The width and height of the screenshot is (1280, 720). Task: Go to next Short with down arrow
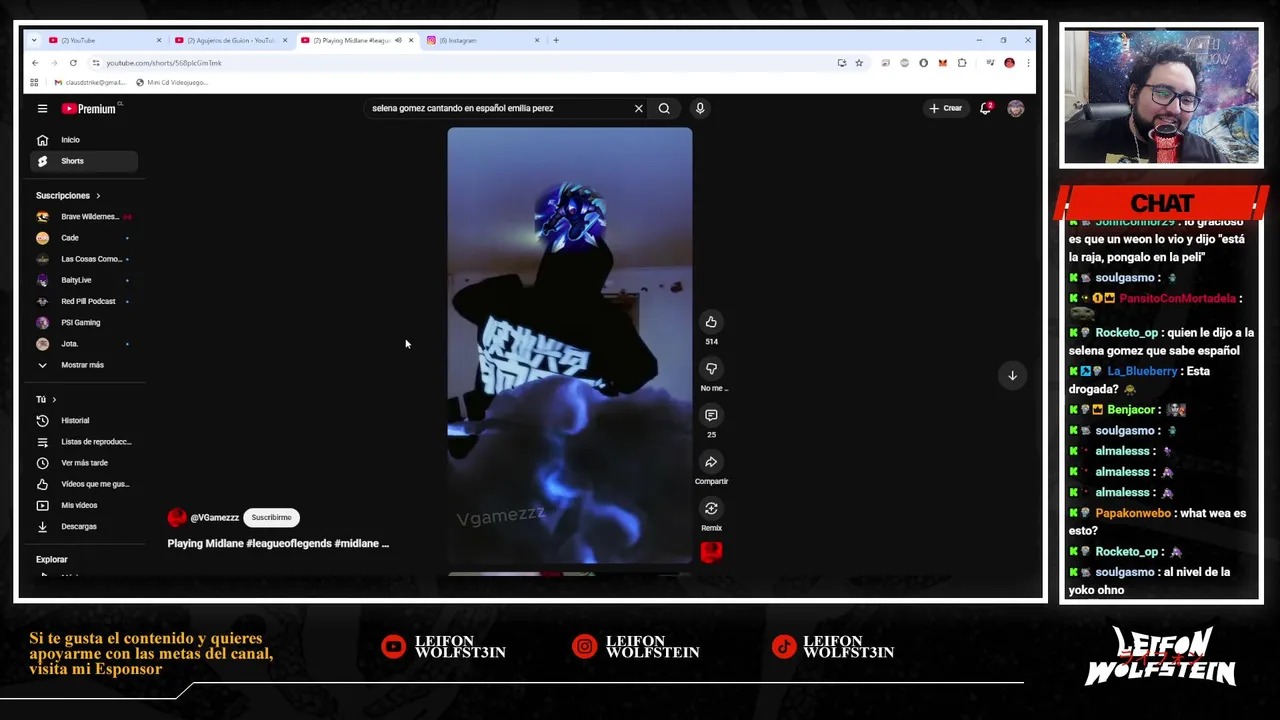coord(1012,375)
